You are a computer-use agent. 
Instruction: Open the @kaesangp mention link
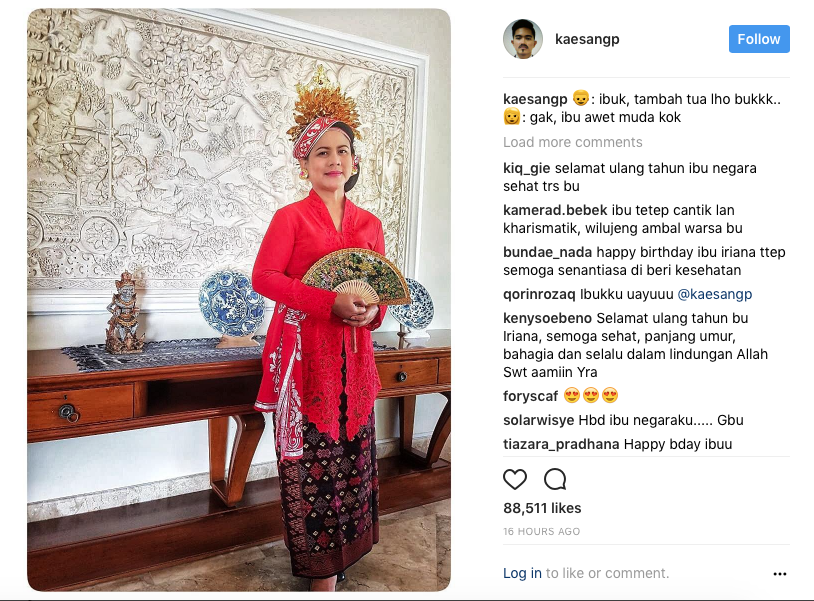click(x=715, y=294)
